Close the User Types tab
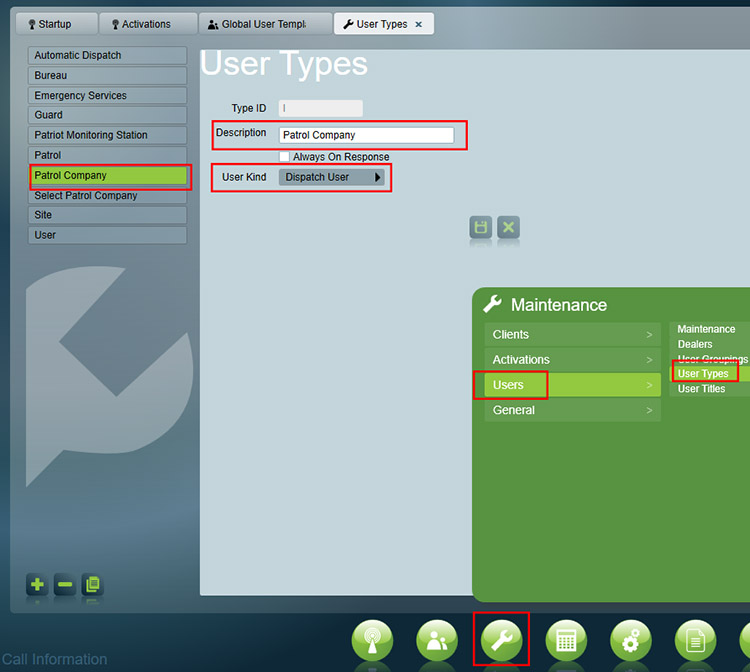The image size is (750, 672). (419, 24)
